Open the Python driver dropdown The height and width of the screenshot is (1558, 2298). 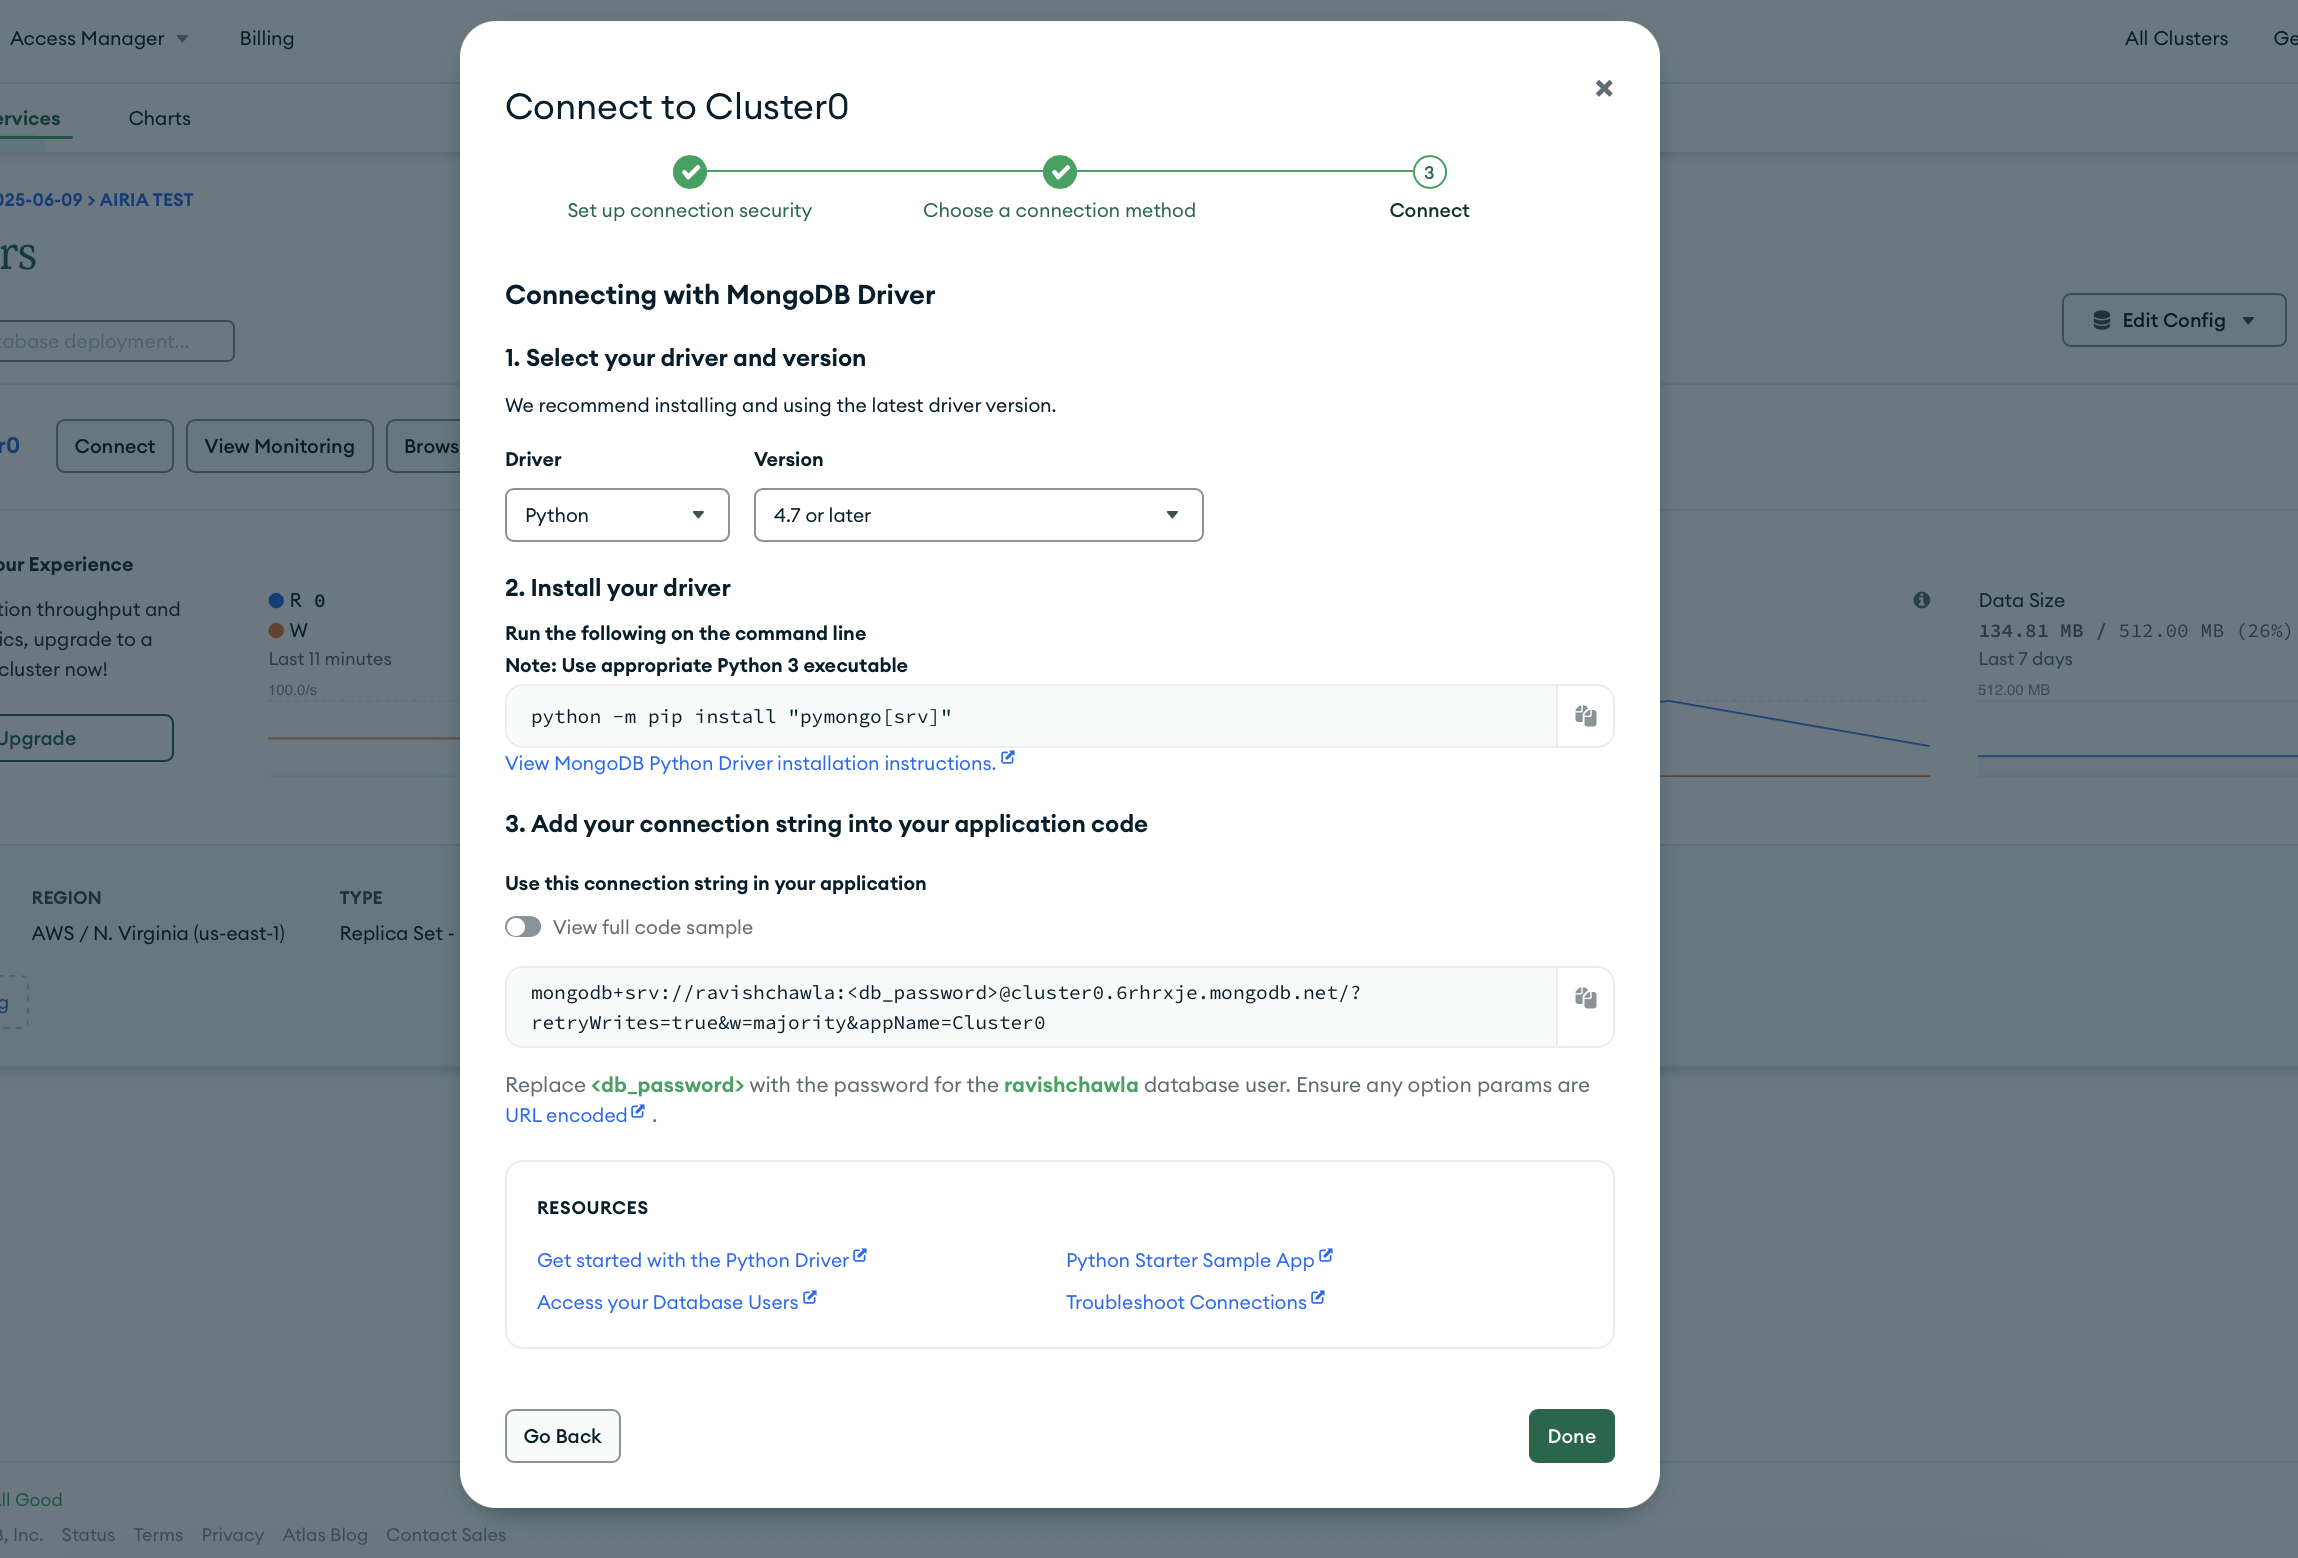click(x=617, y=515)
